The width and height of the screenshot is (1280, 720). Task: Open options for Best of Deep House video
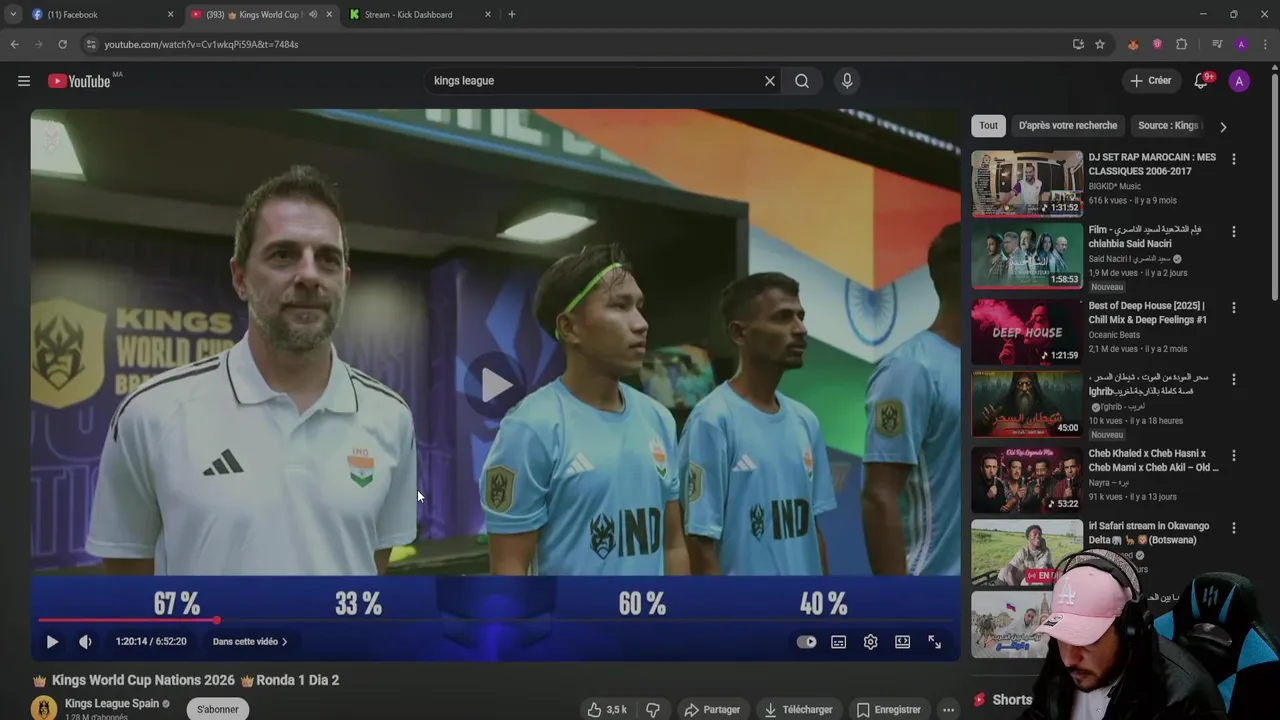point(1233,307)
